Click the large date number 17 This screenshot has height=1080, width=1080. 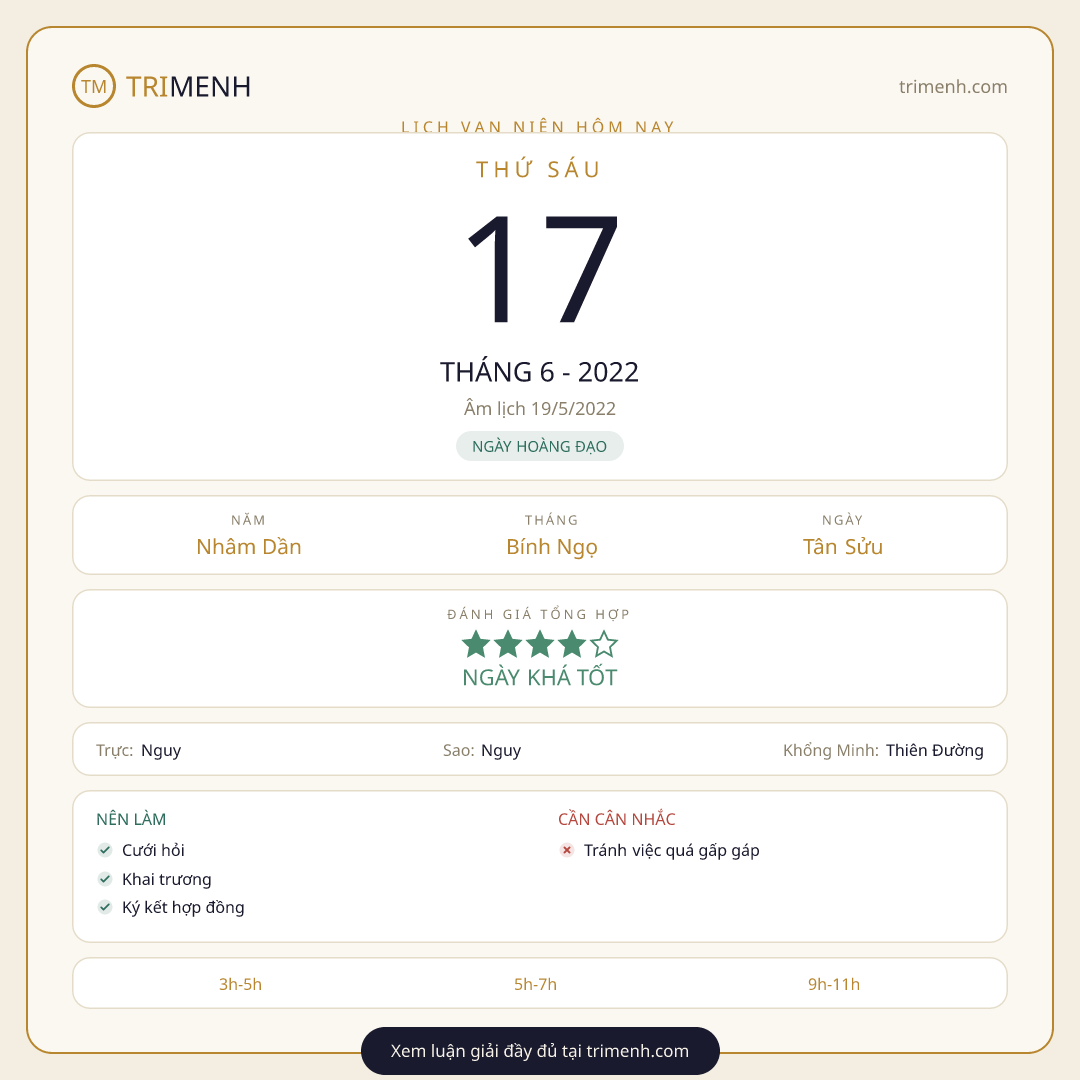point(542,269)
